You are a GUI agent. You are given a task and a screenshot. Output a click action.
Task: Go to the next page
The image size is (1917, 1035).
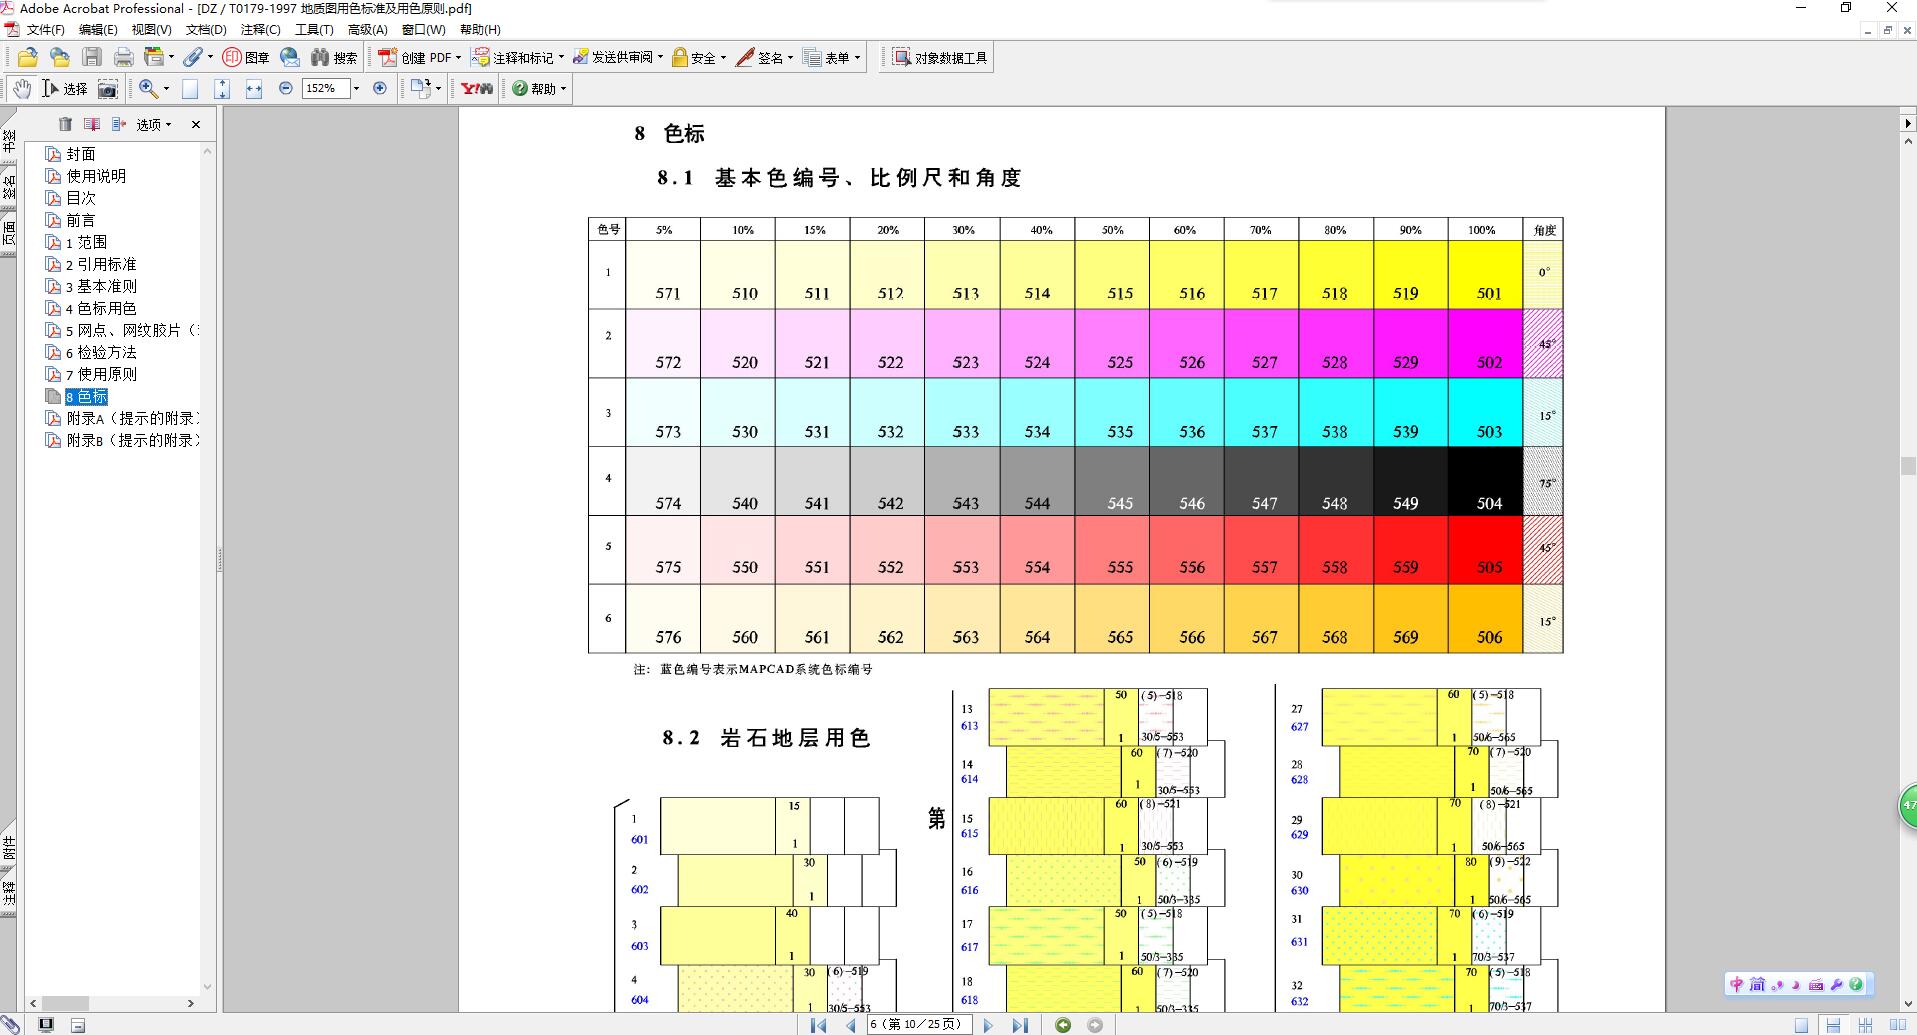pyautogui.click(x=988, y=1025)
